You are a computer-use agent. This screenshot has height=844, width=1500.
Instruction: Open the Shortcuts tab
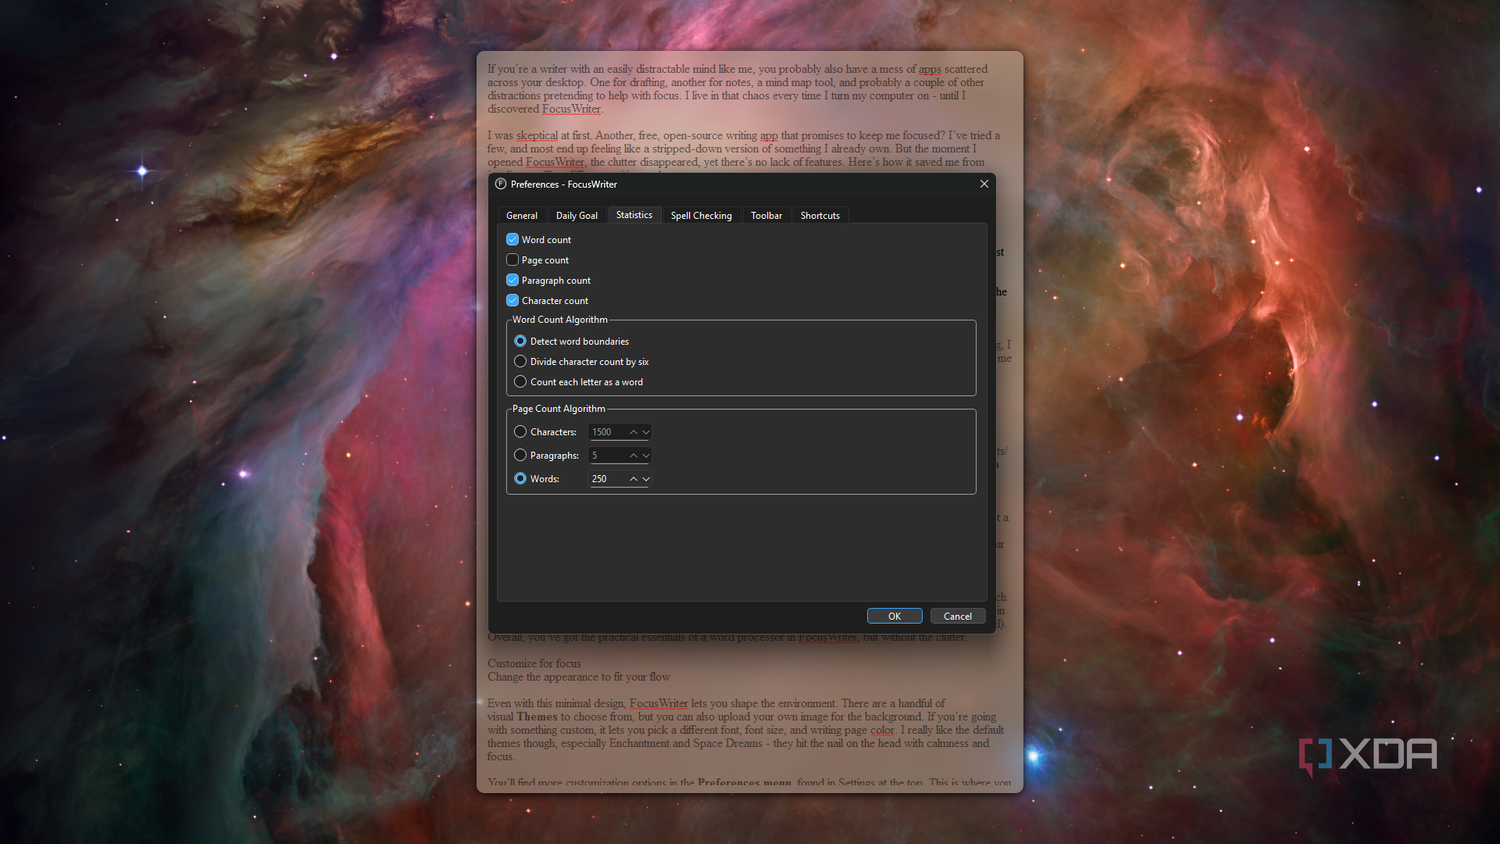tap(820, 216)
